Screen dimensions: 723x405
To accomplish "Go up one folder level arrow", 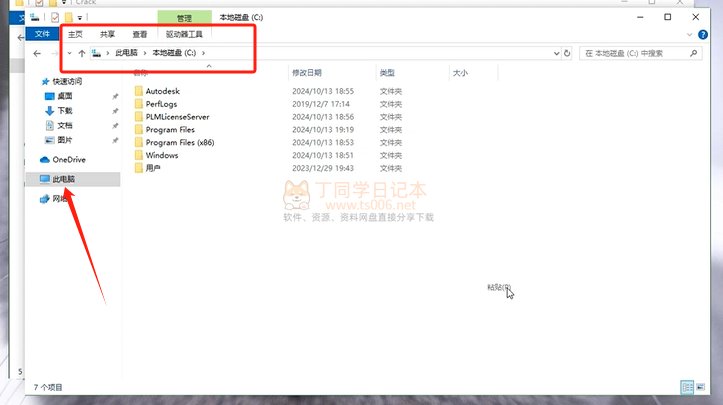I will coord(82,54).
